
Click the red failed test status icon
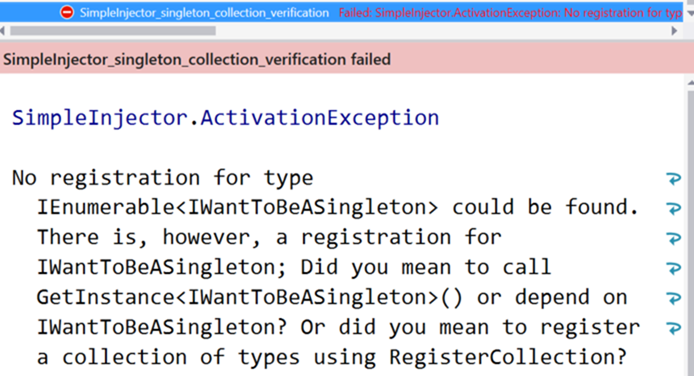click(x=67, y=12)
